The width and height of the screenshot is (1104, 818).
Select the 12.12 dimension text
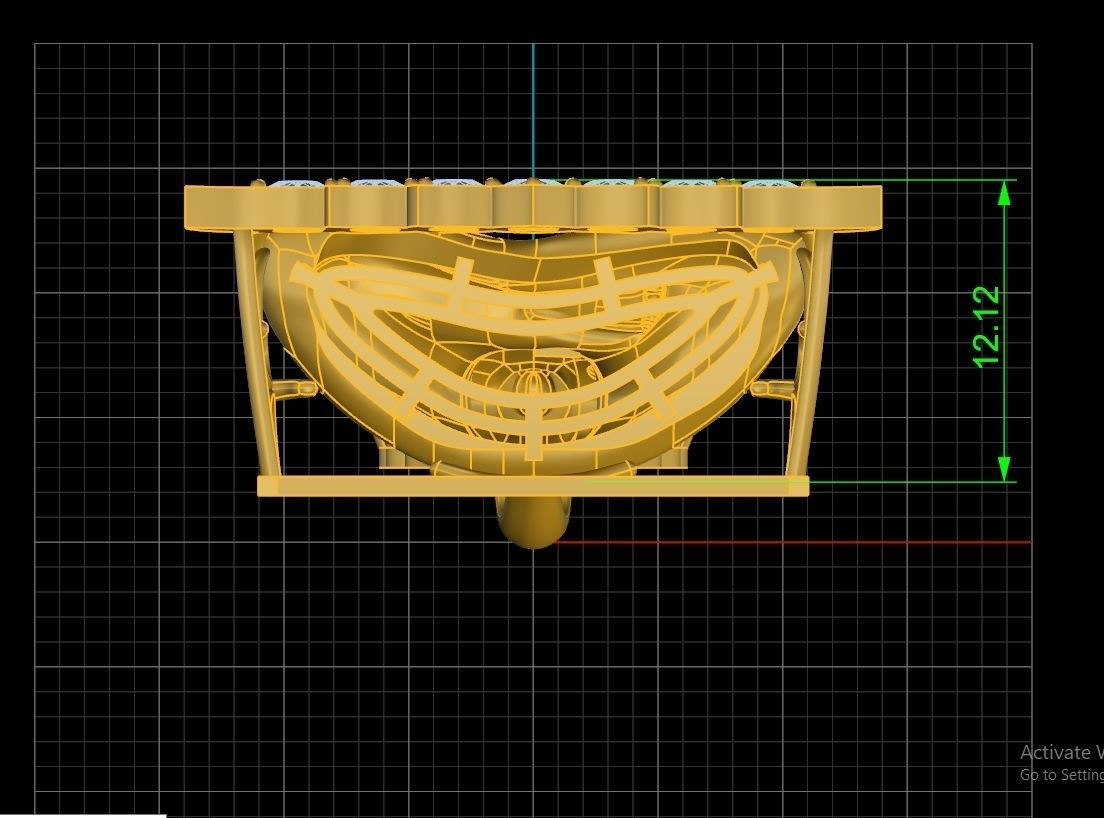tap(986, 327)
